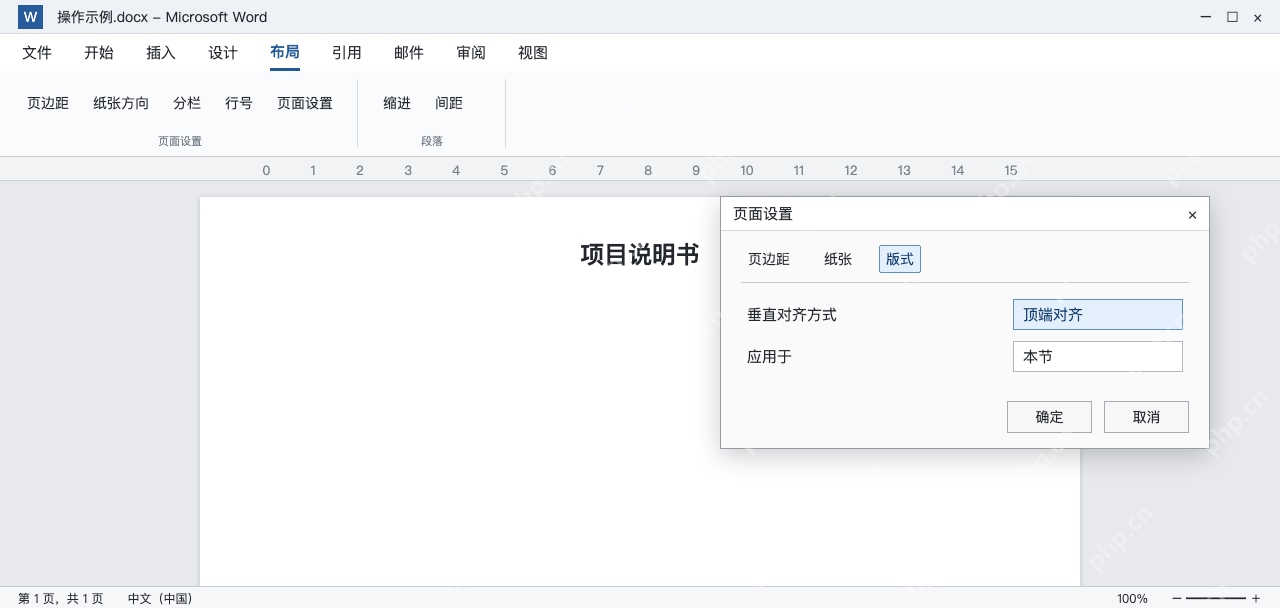Click the 第 1 页，共 1 页 status text
The height and width of the screenshot is (608, 1280).
[61, 598]
